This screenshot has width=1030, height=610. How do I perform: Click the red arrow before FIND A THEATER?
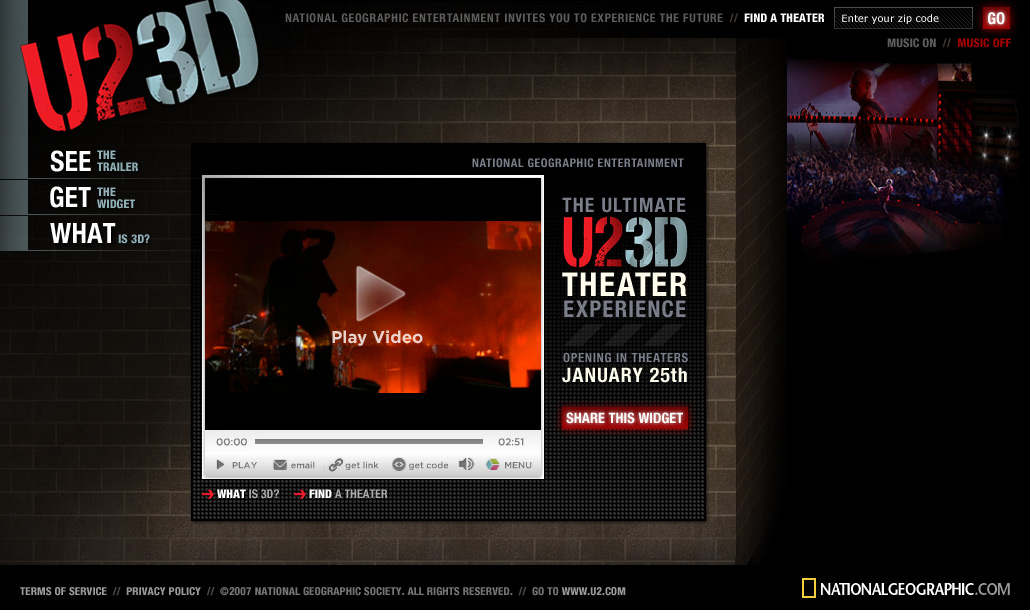300,494
